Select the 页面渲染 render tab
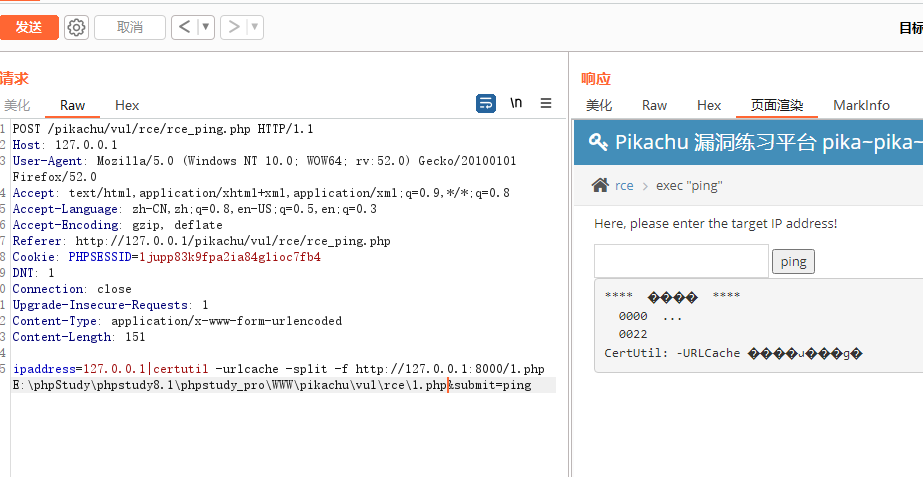The height and width of the screenshot is (477, 923). pos(777,105)
